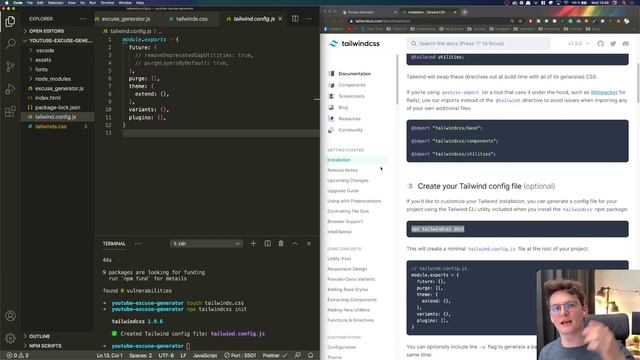Click the feedback icon in status bar
Image resolution: width=640 pixels, height=360 pixels.
(298, 356)
